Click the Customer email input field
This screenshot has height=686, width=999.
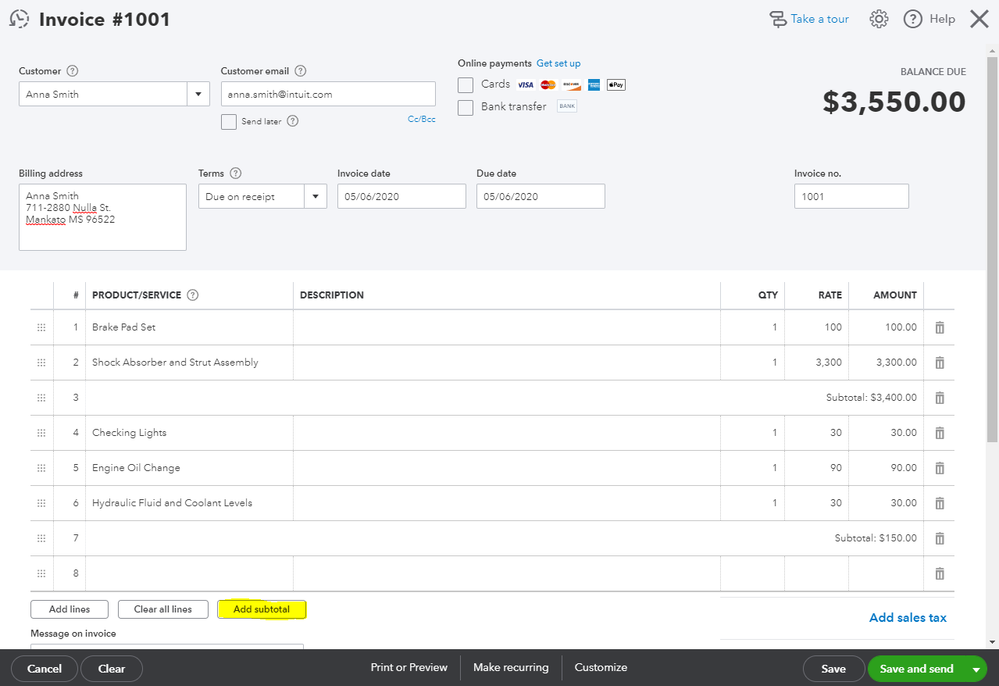tap(328, 94)
